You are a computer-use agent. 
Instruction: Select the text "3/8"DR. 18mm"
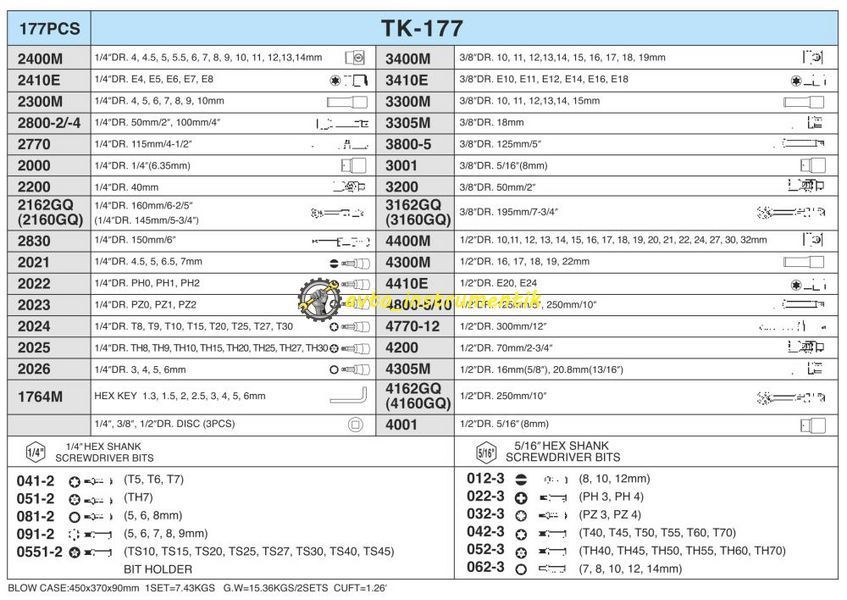[x=492, y=122]
